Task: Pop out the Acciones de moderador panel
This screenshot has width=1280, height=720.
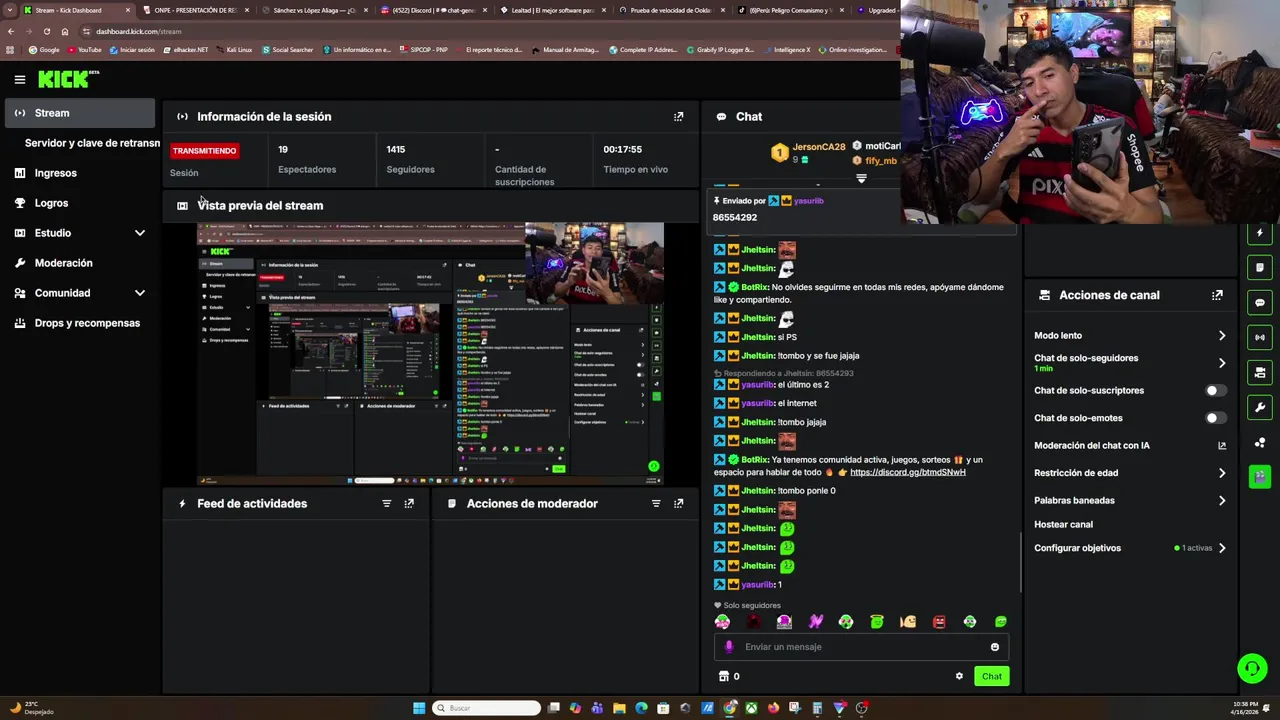Action: [678, 504]
